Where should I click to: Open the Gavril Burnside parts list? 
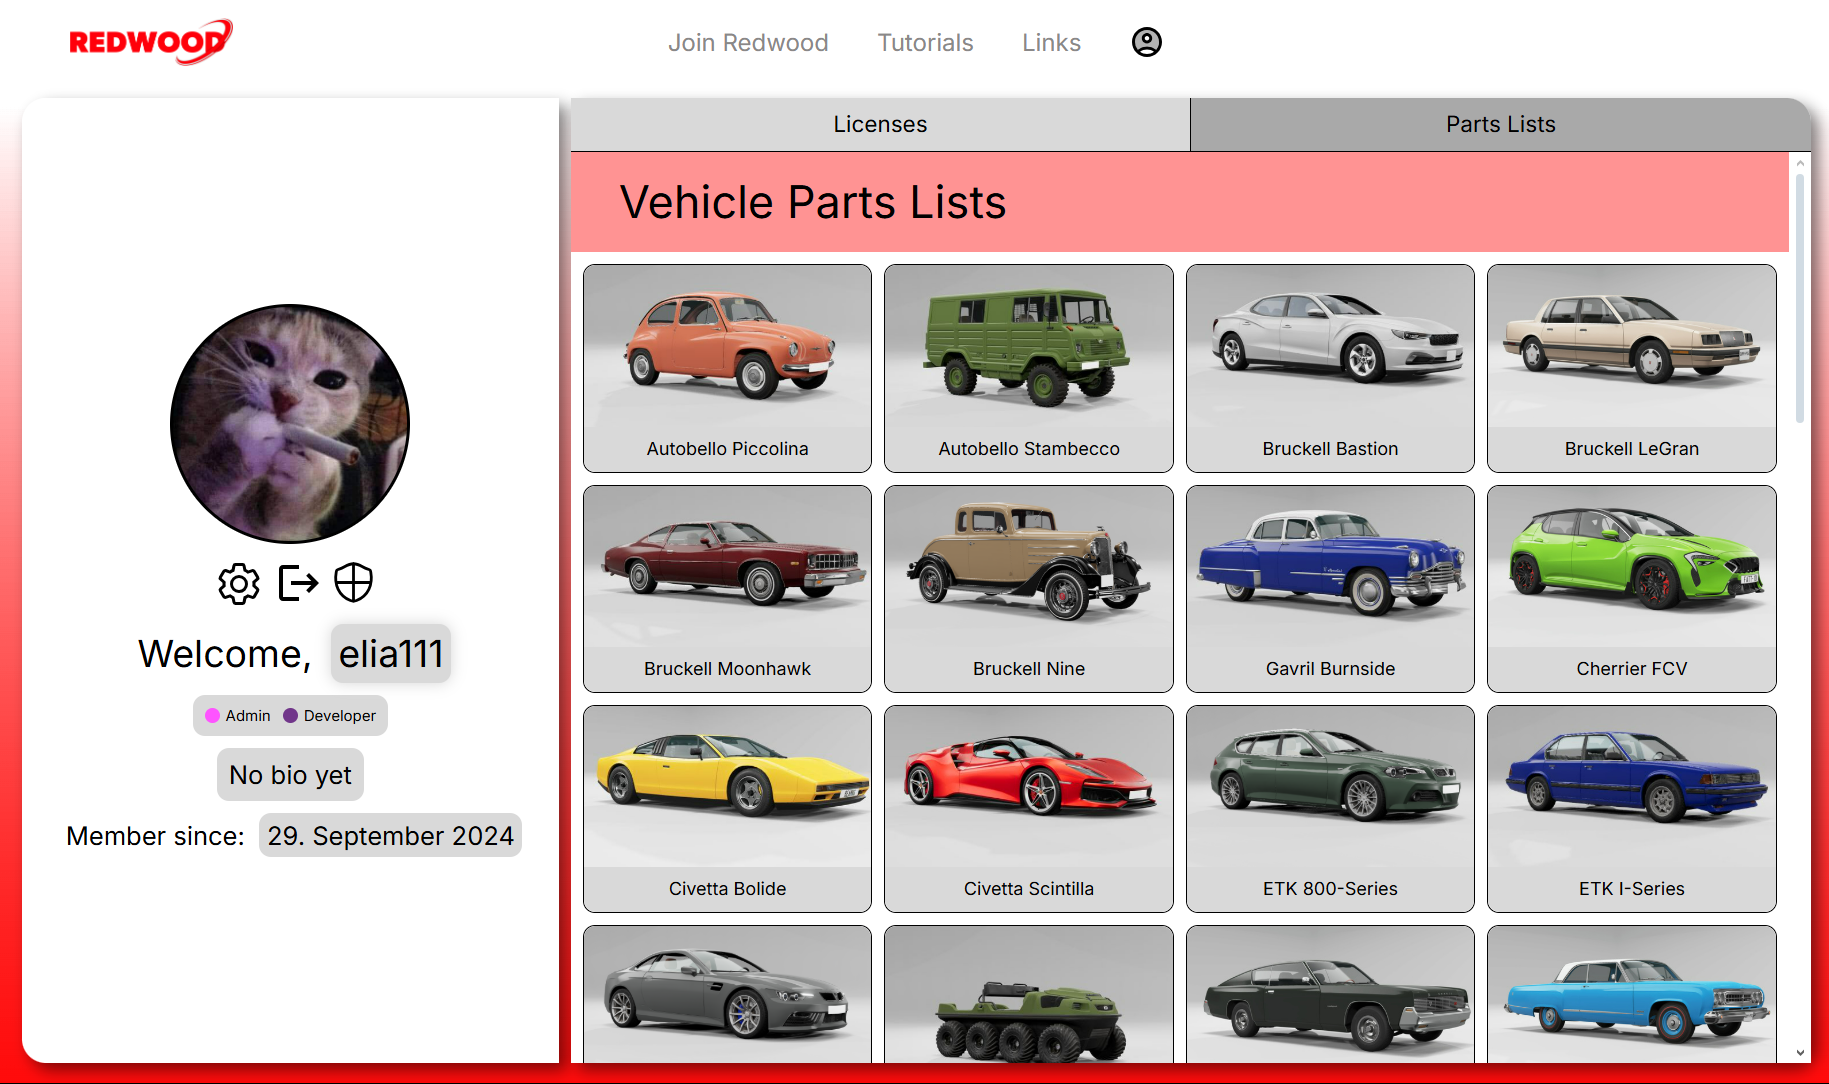click(1330, 589)
